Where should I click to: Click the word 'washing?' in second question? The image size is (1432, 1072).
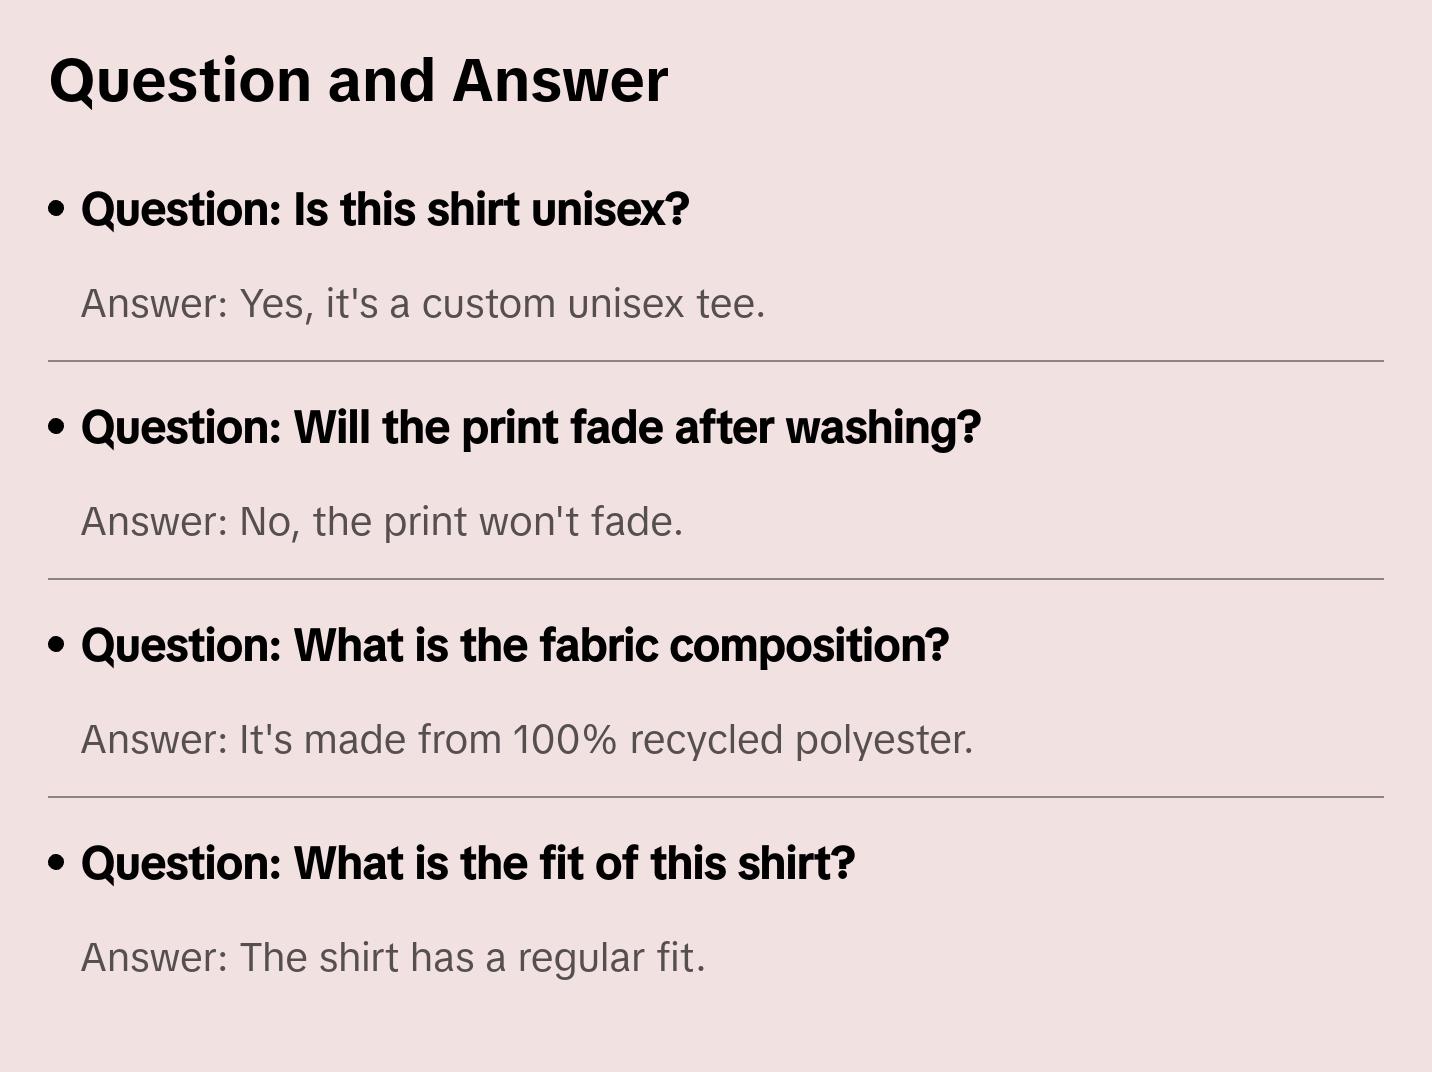click(883, 428)
